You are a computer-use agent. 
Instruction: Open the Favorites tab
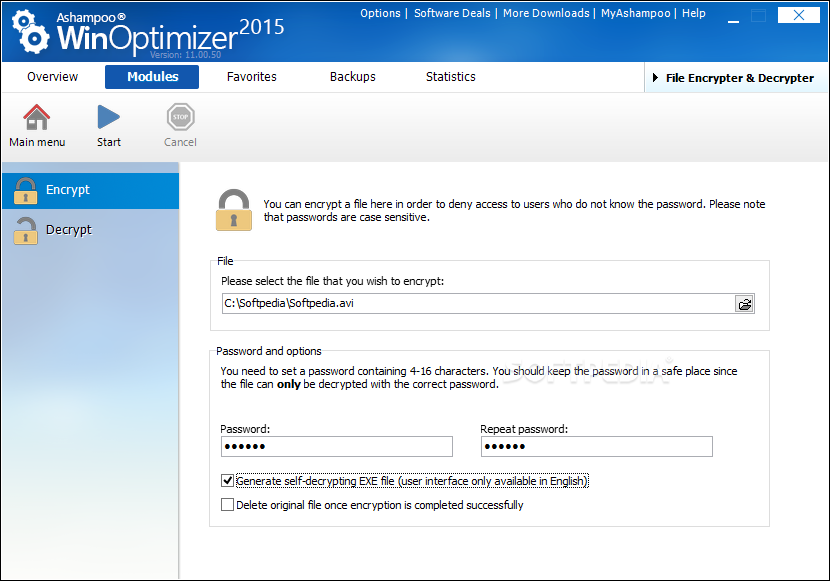click(x=251, y=77)
